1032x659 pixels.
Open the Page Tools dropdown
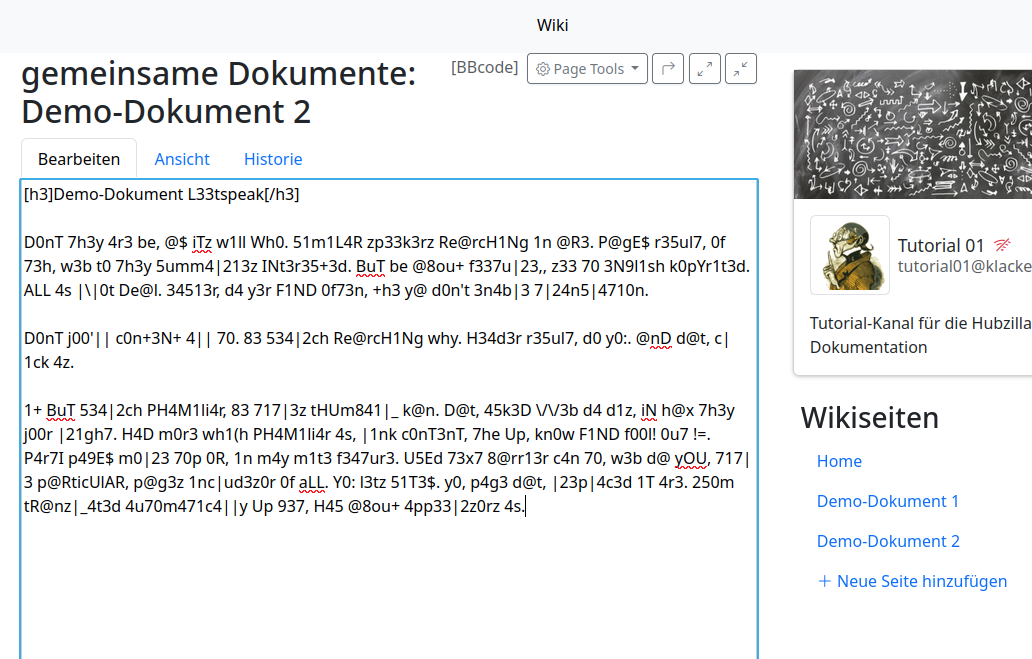587,69
